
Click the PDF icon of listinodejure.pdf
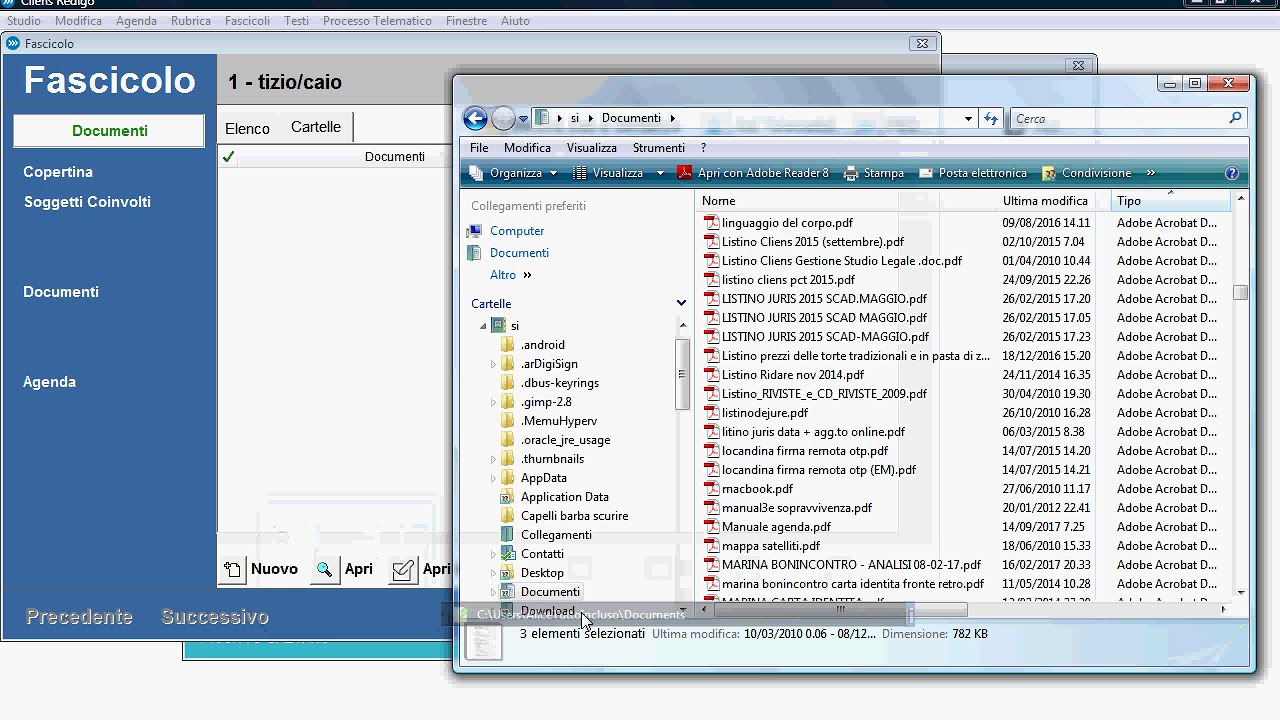(x=711, y=413)
